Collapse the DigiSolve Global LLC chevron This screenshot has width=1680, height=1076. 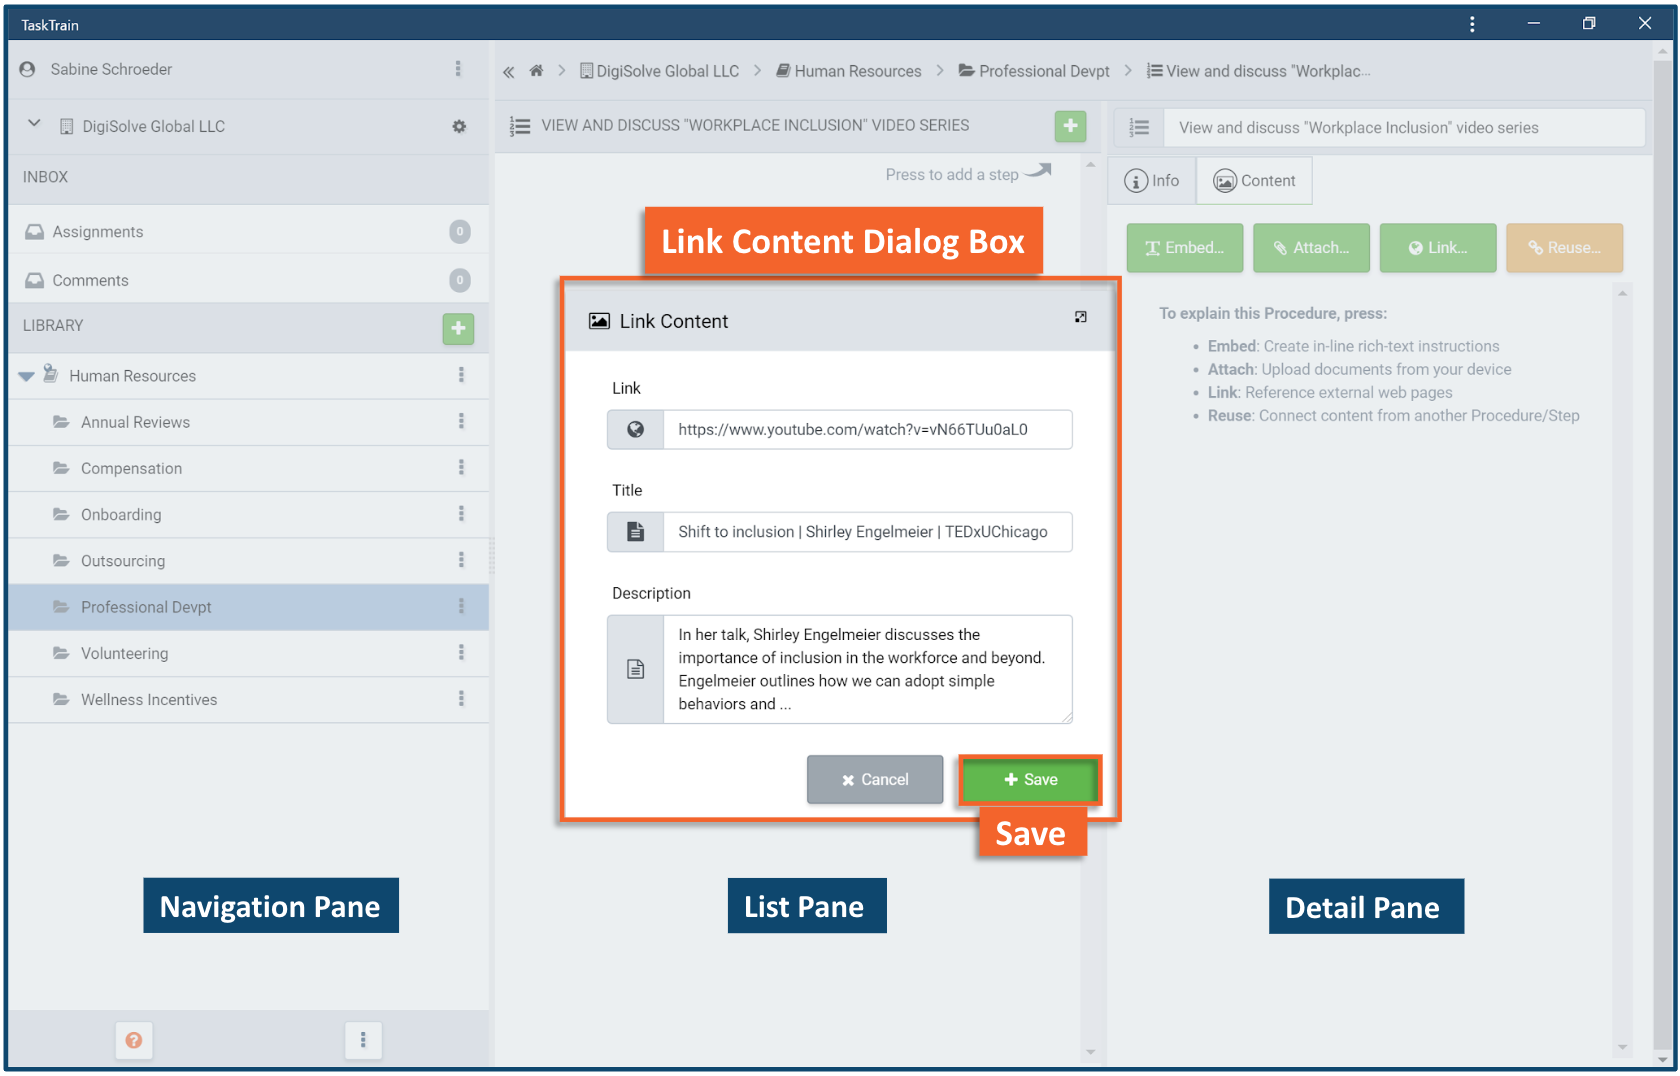(x=34, y=124)
